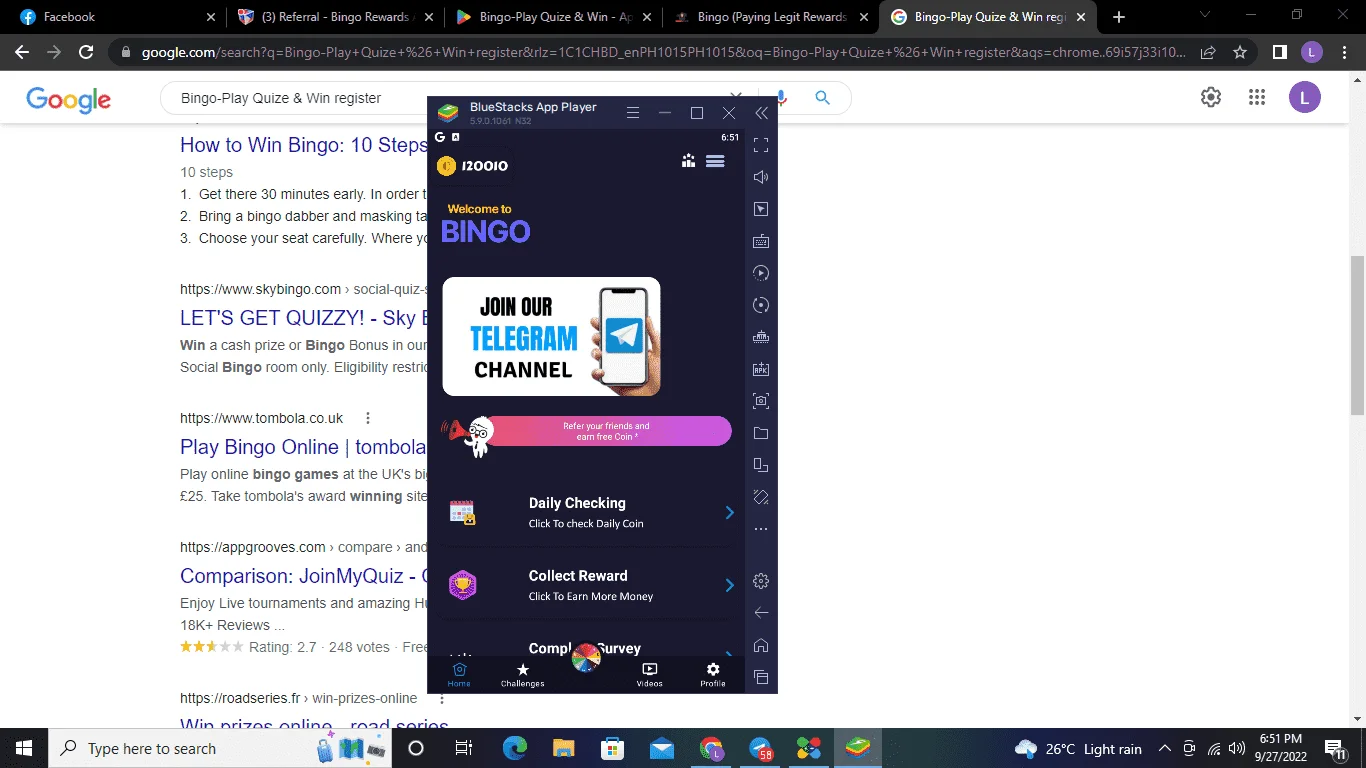Toggle BlueStacks full screen mode
Image resolution: width=1366 pixels, height=768 pixels.
761,145
